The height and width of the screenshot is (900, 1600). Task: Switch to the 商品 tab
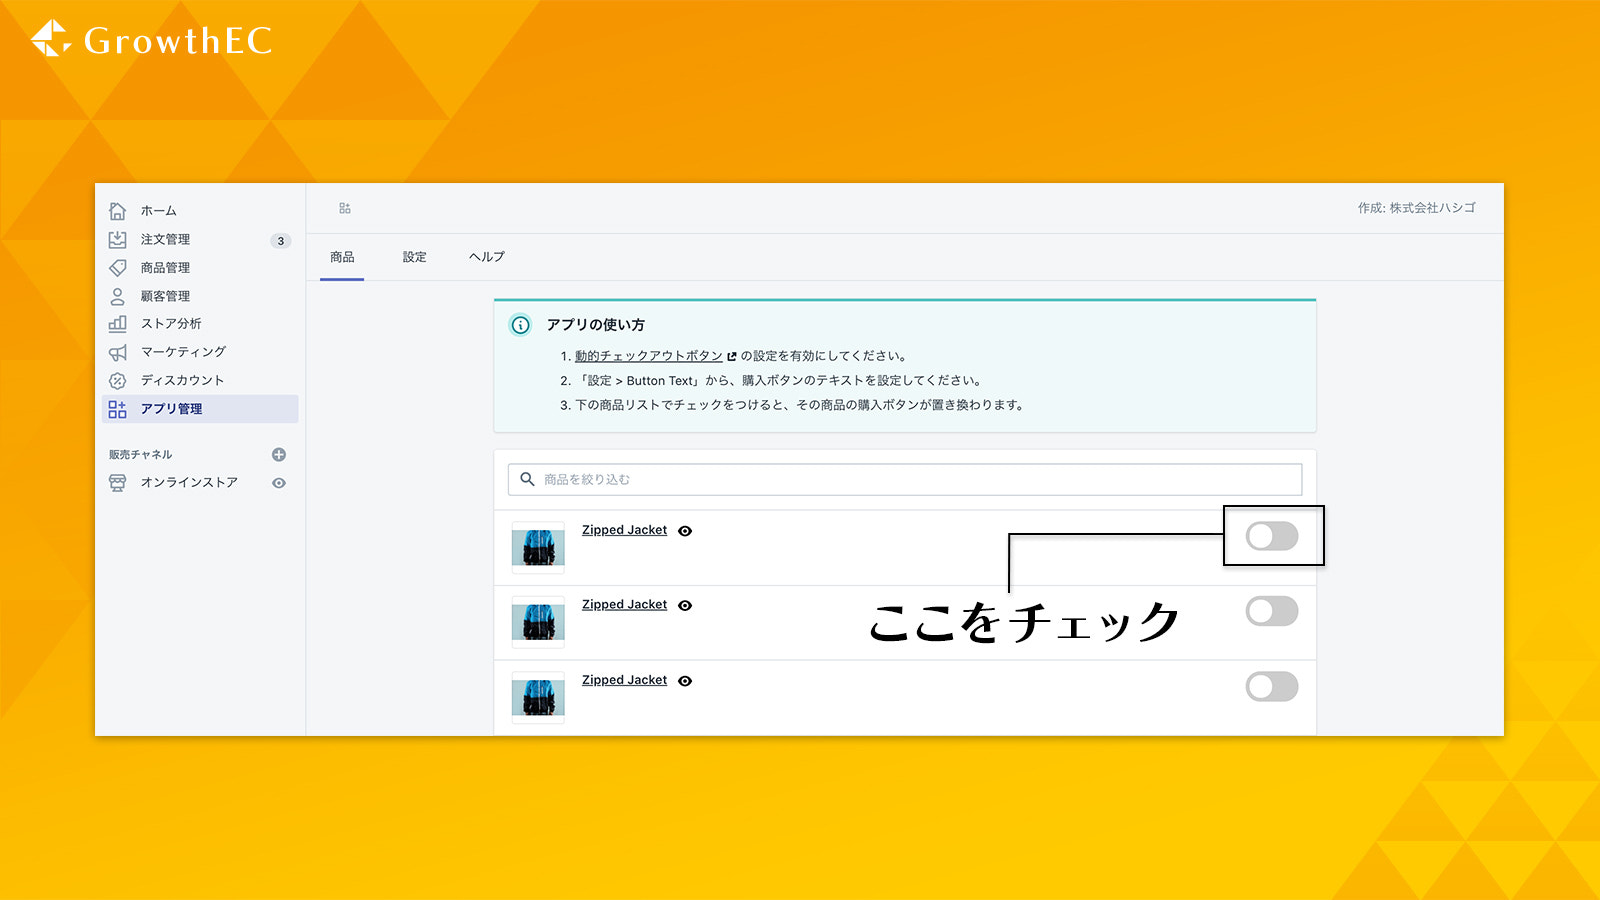342,257
